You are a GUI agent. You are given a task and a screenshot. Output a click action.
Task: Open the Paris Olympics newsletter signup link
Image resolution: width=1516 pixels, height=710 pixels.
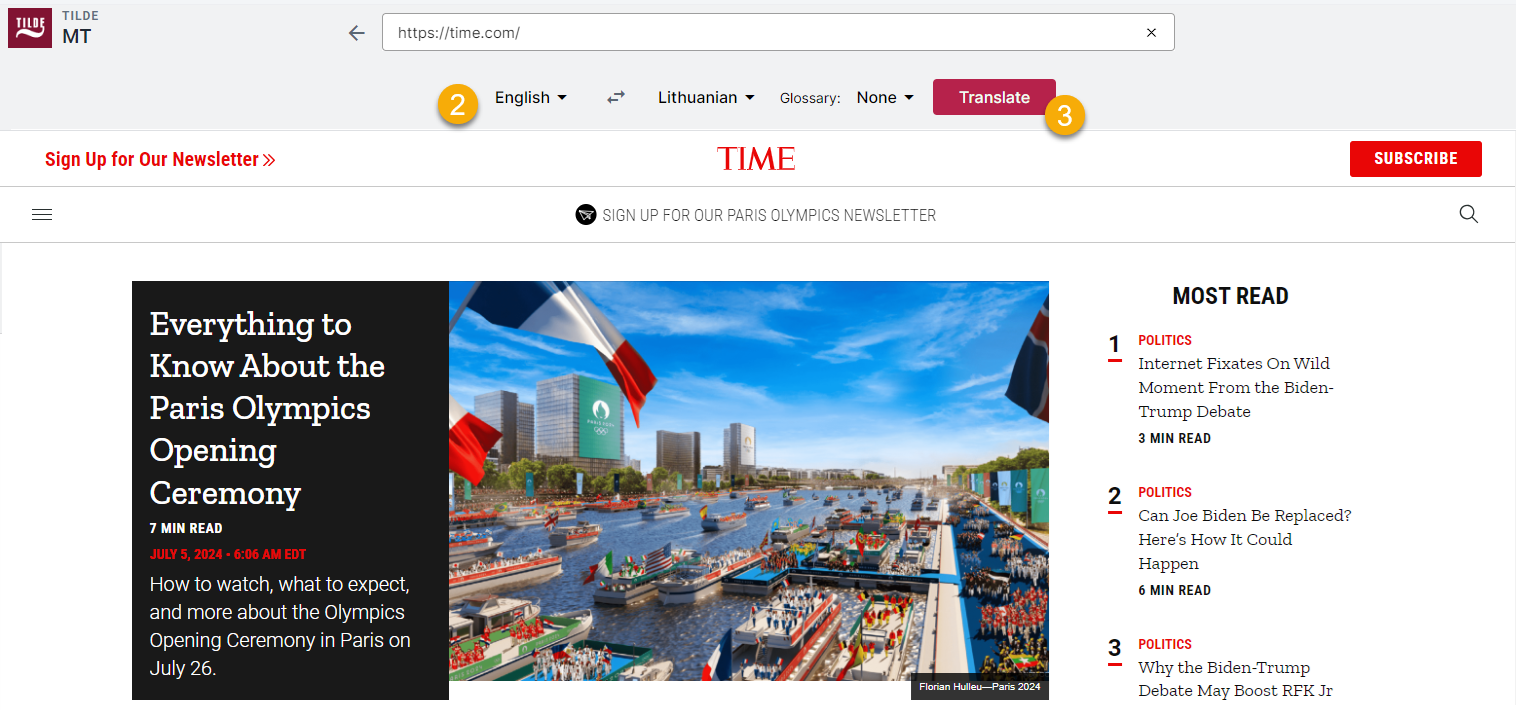(x=769, y=215)
